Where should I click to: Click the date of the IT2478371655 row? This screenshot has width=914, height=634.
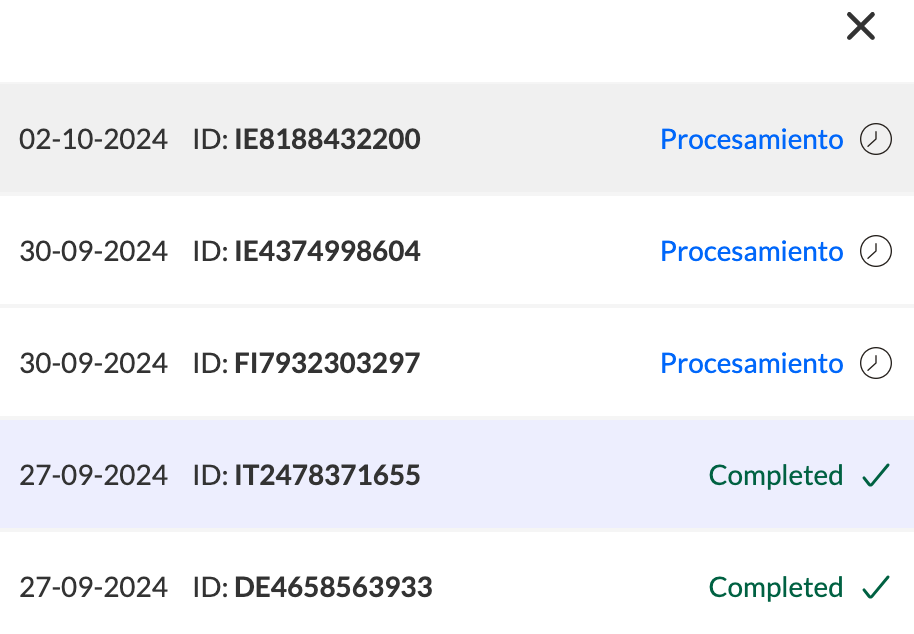click(93, 475)
